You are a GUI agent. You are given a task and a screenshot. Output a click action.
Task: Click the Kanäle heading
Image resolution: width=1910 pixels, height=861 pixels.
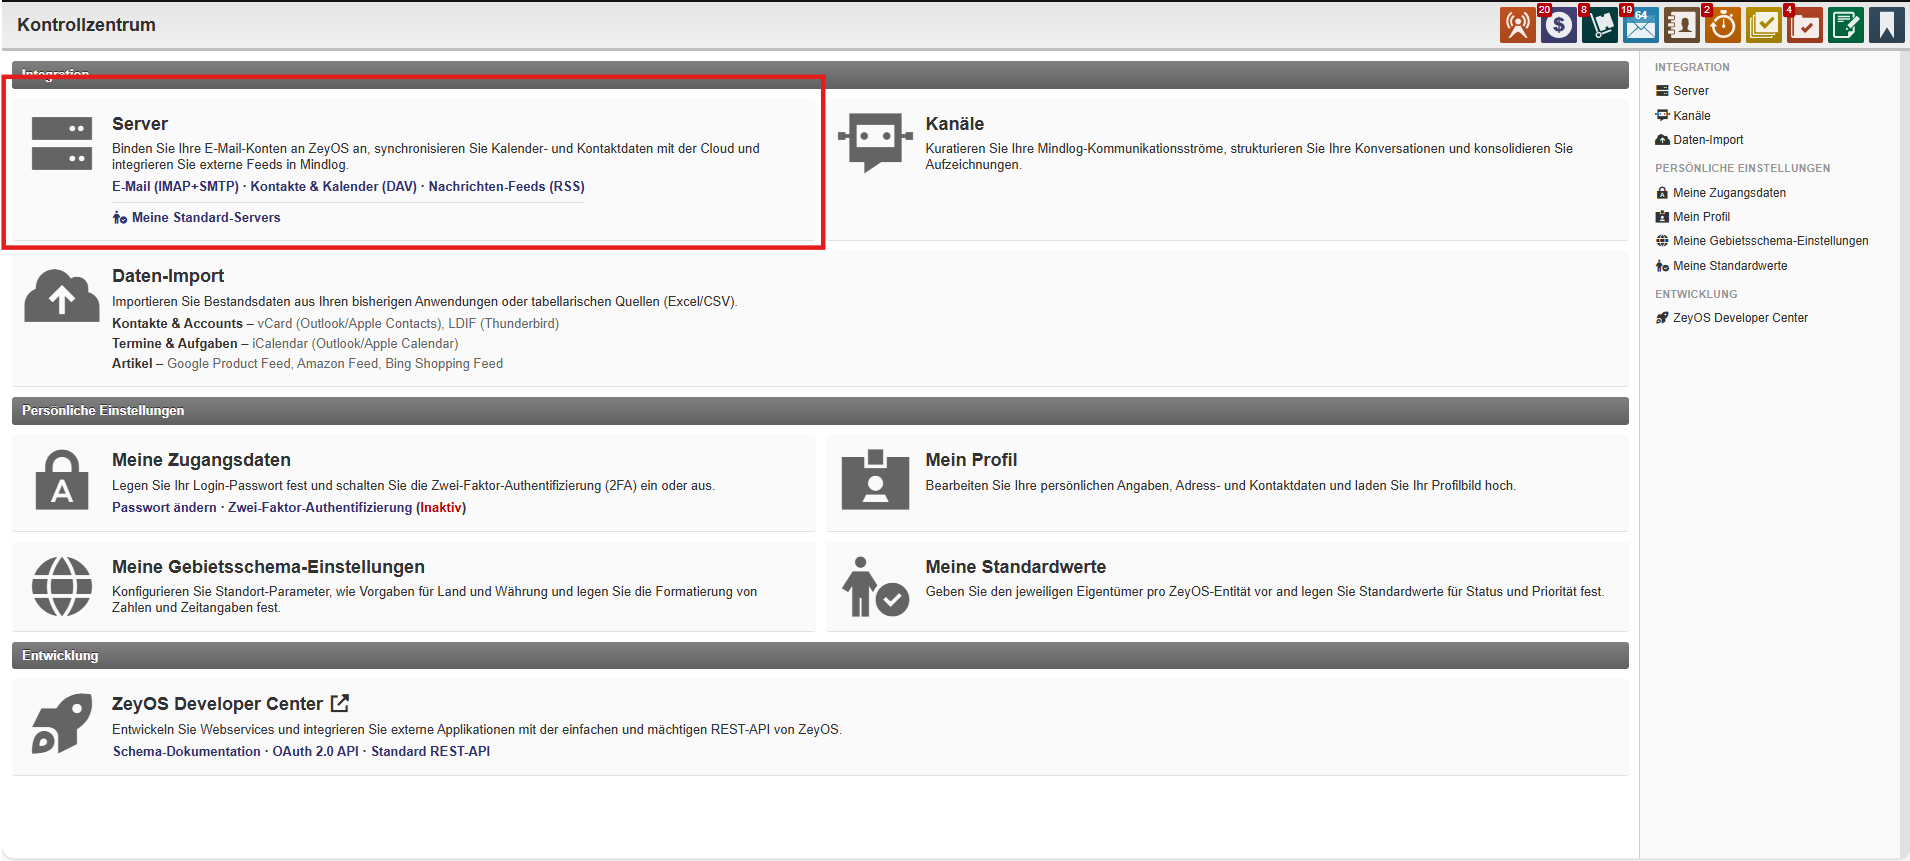tap(955, 124)
